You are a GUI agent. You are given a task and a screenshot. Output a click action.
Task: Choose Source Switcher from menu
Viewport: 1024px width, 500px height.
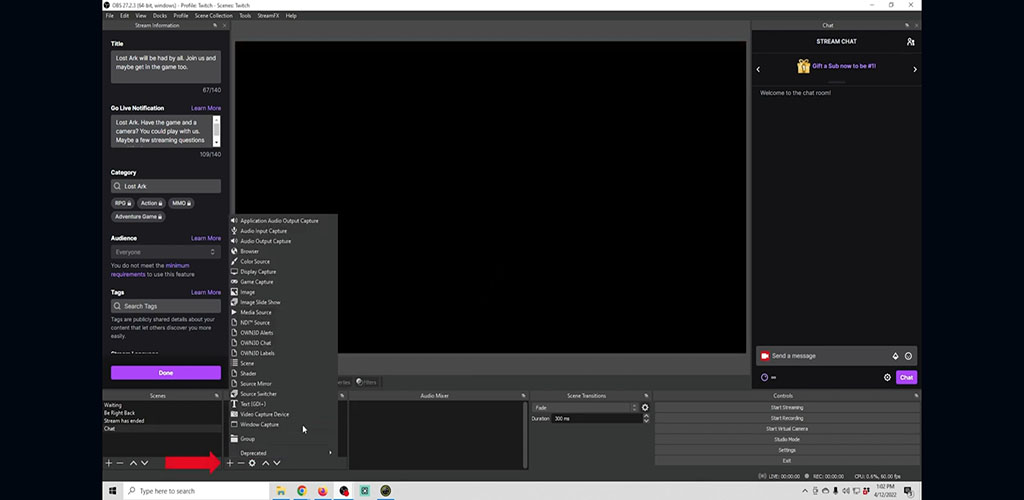[258, 394]
